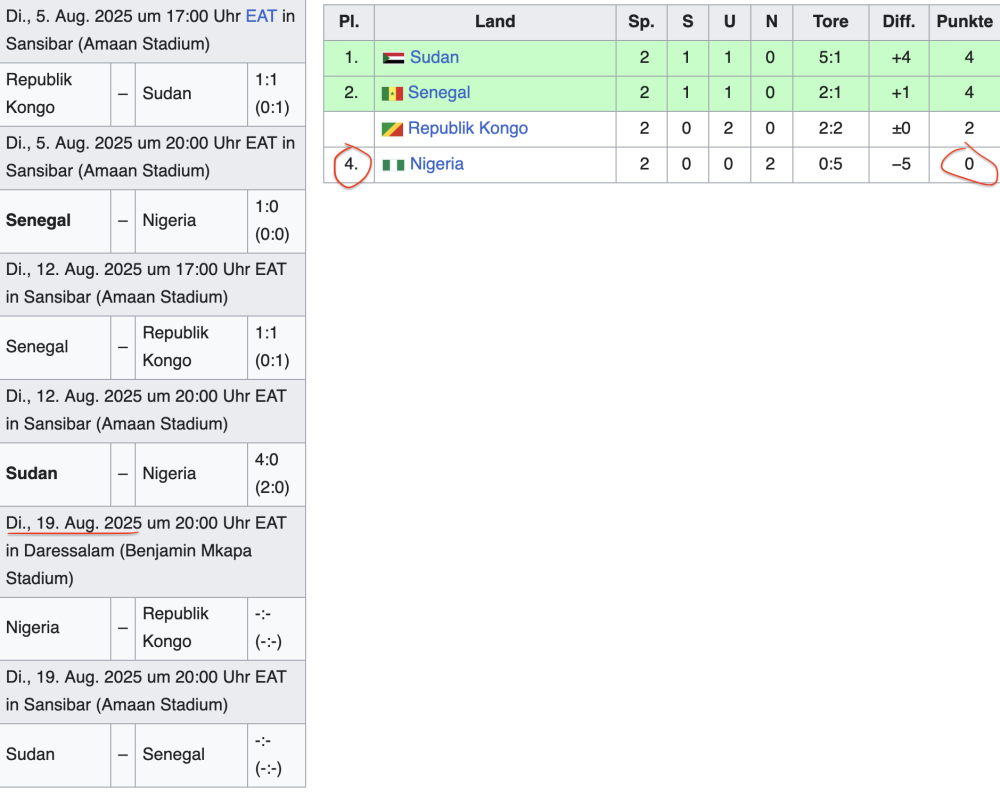Open the Sudan link in standings

[x=434, y=57]
